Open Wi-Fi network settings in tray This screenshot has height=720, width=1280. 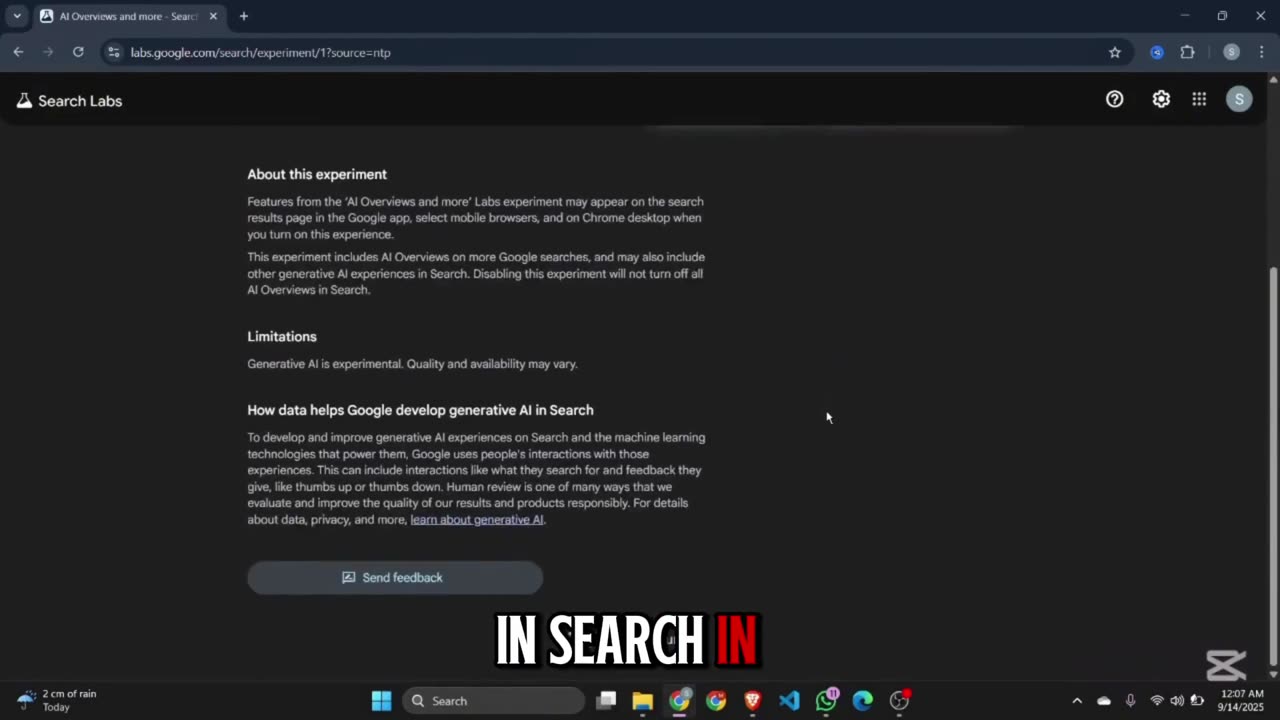point(1157,701)
